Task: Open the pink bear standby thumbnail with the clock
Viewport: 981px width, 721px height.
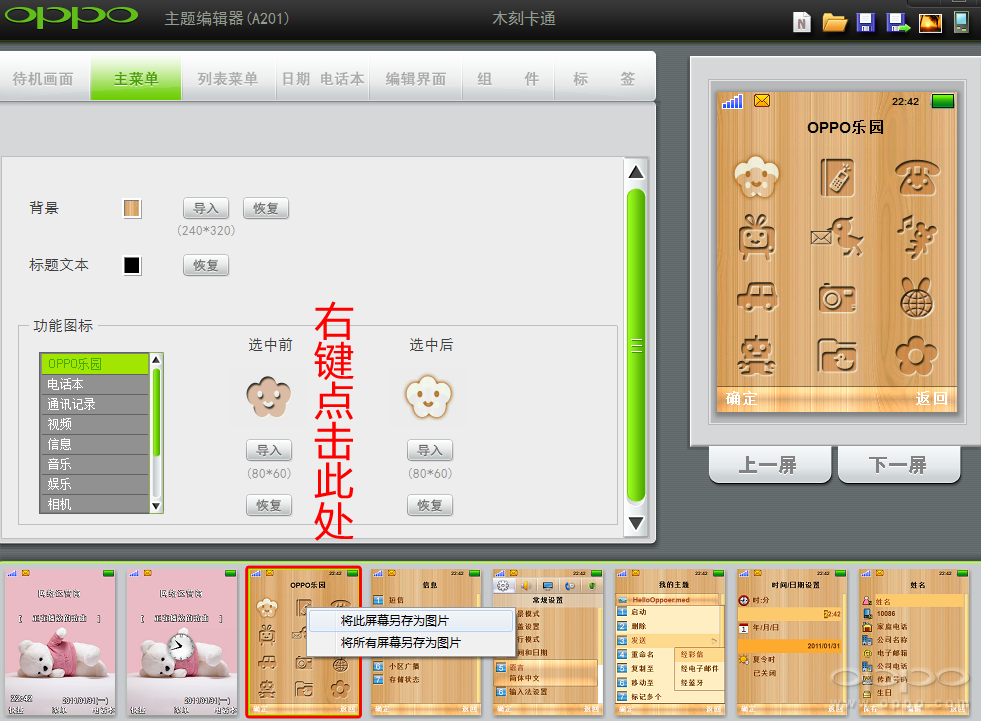Action: pyautogui.click(x=183, y=642)
